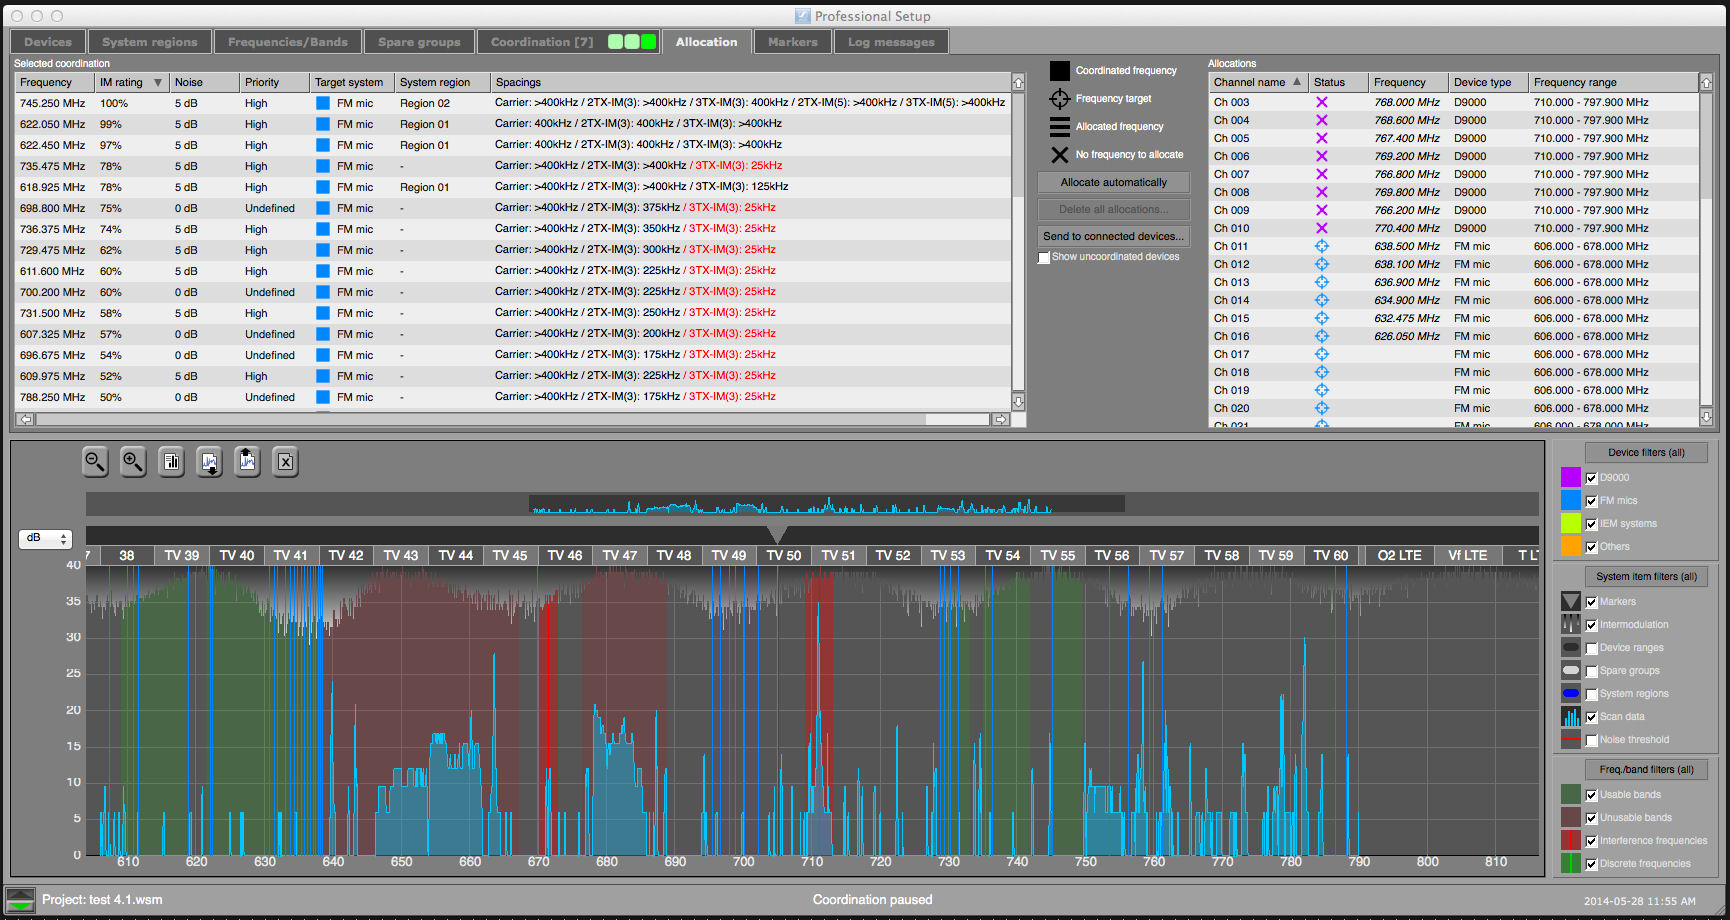
Task: Enable Show uncoordinated devices checkbox
Action: tap(1044, 258)
